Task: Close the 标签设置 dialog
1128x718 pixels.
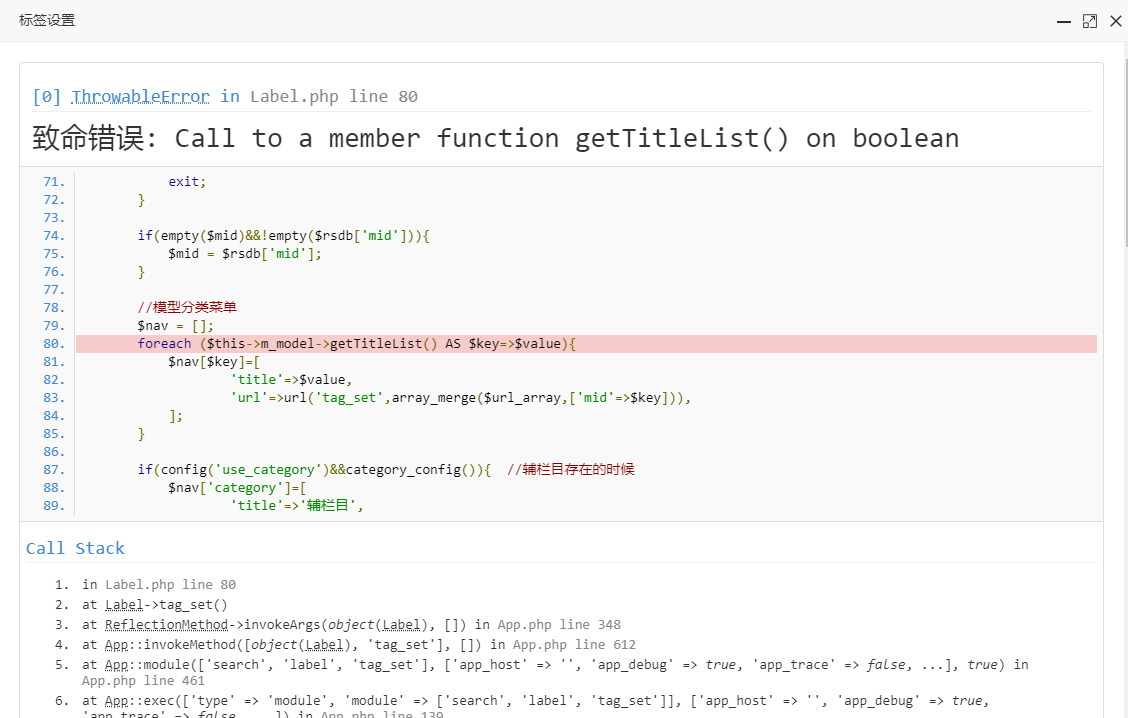Action: (1115, 21)
